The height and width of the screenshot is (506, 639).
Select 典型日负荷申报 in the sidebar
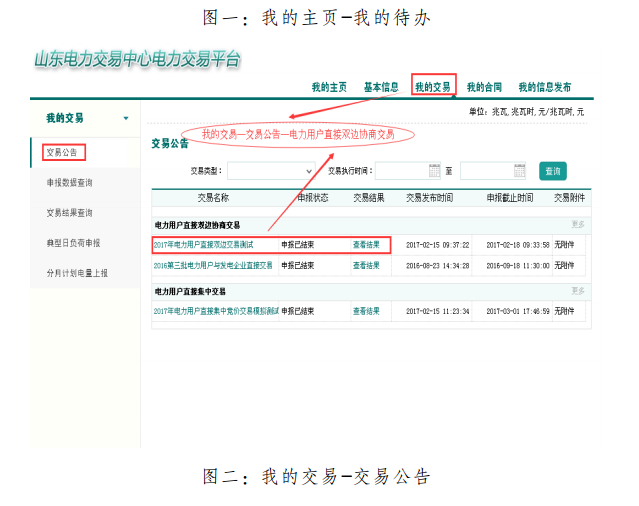click(72, 242)
